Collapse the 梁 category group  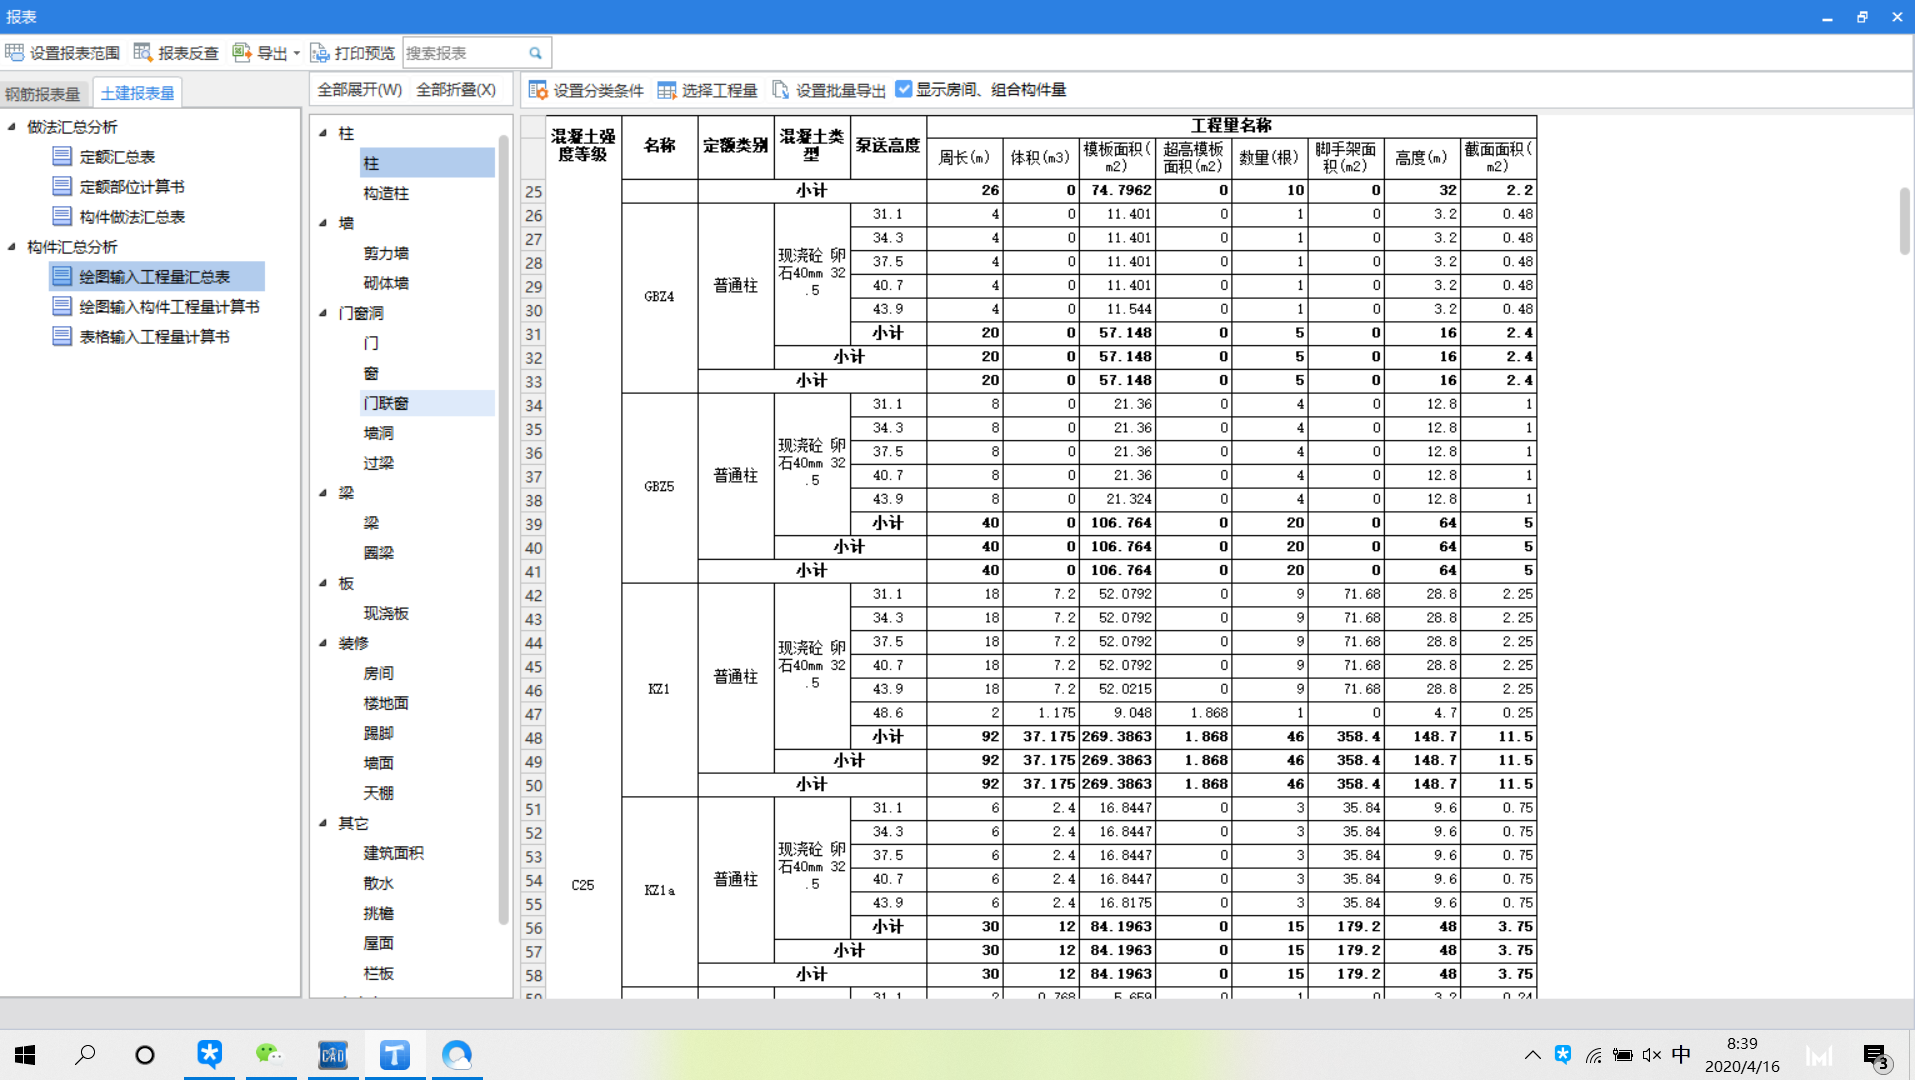coord(323,492)
